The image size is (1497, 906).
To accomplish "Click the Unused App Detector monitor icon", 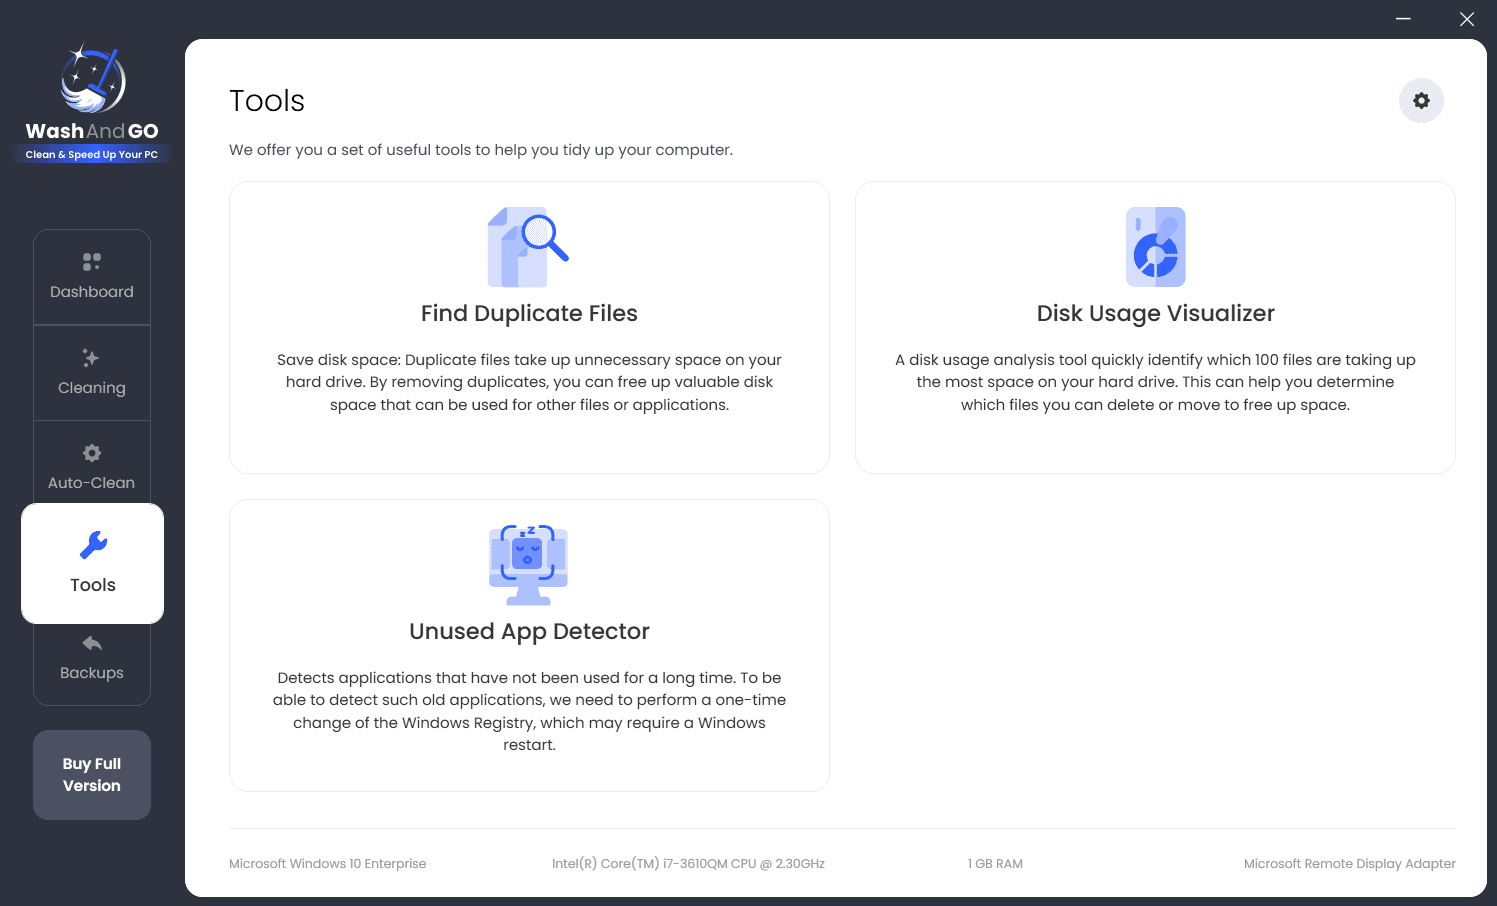I will (x=529, y=565).
